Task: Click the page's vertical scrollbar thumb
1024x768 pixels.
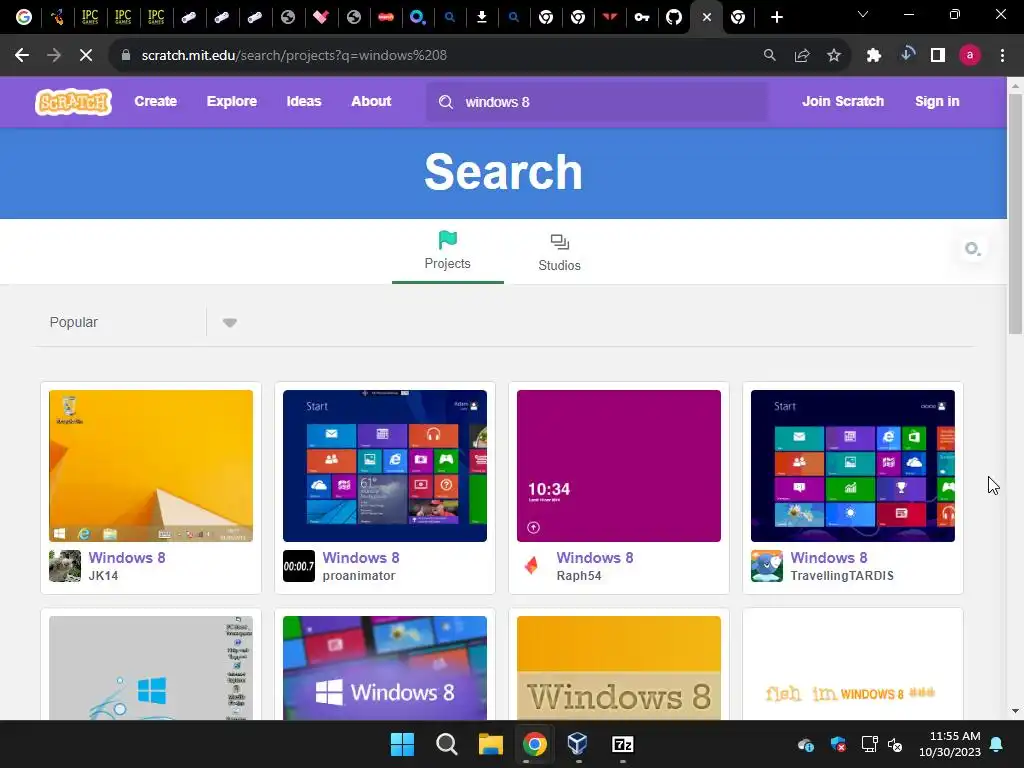Action: tap(1015, 214)
